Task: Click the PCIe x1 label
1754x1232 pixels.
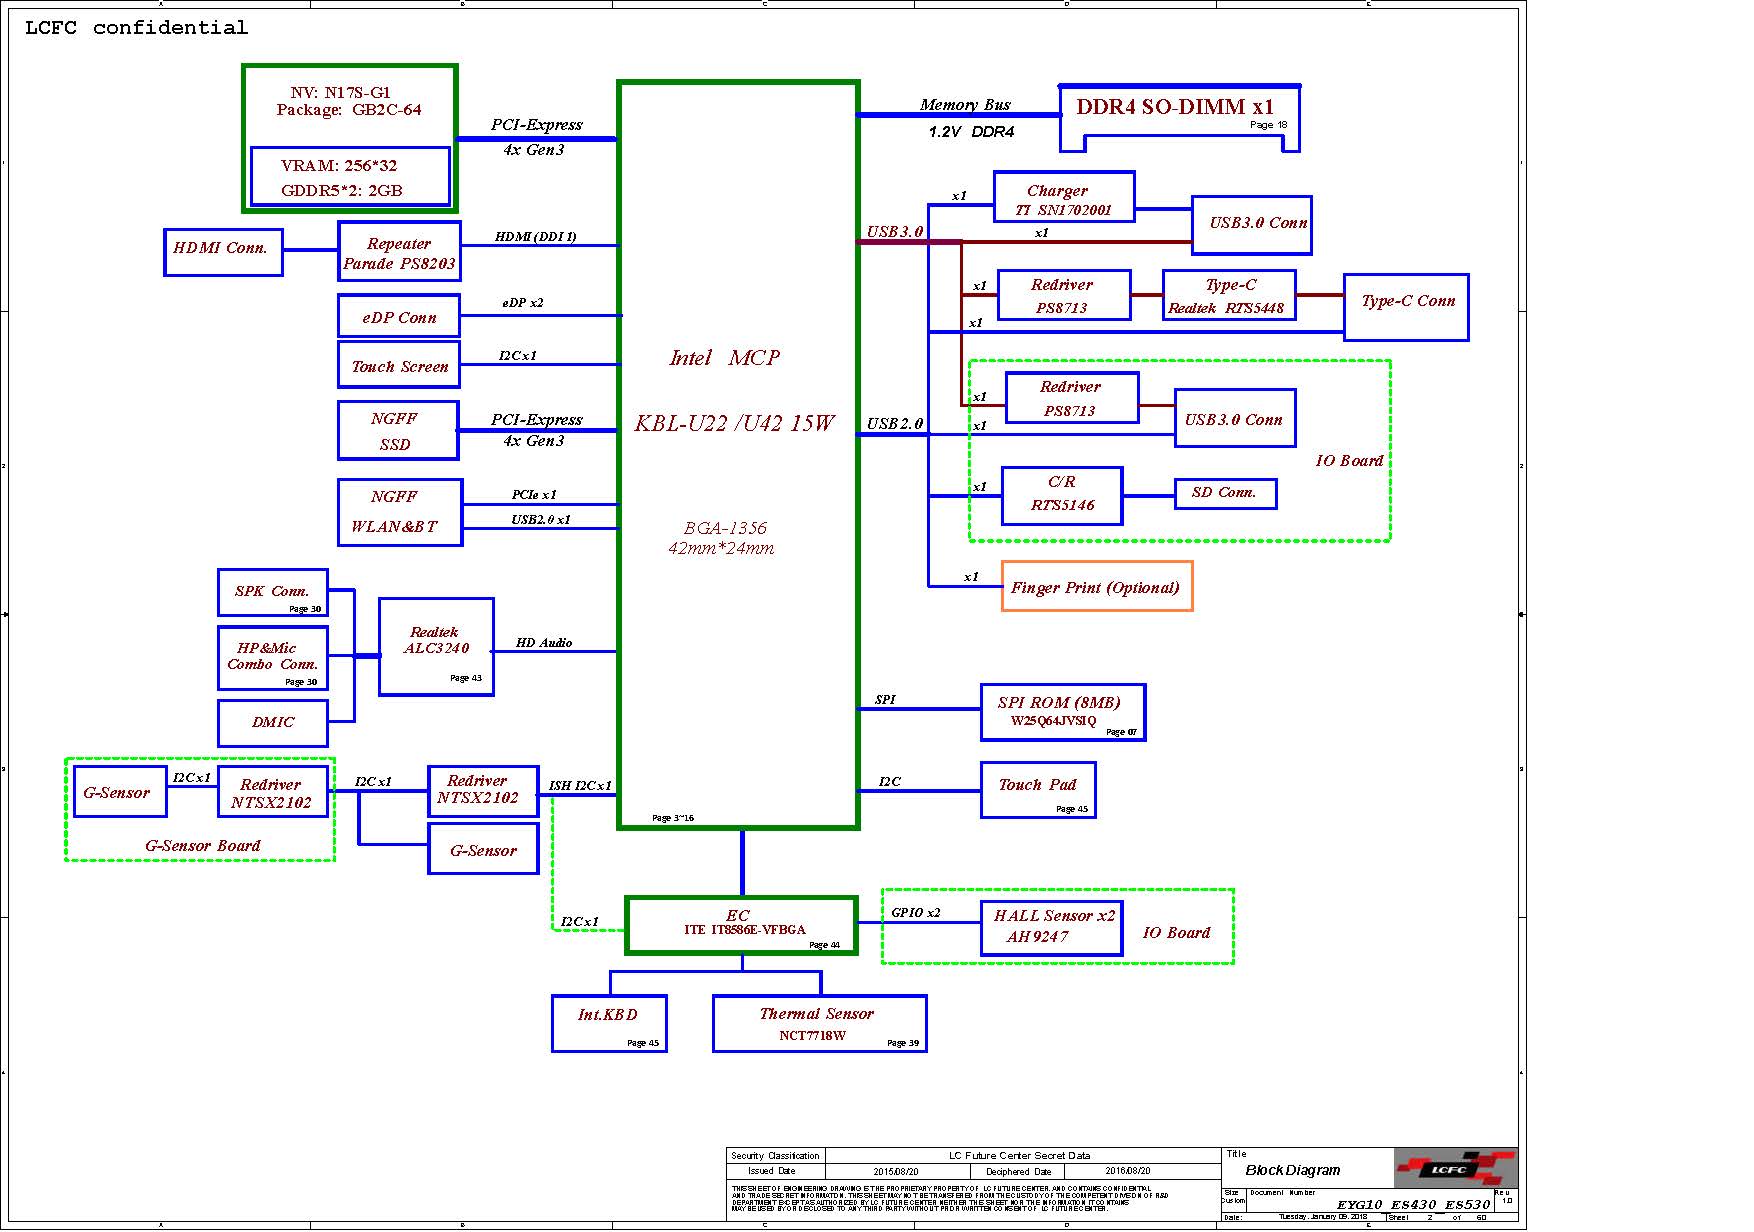Action: pyautogui.click(x=534, y=494)
